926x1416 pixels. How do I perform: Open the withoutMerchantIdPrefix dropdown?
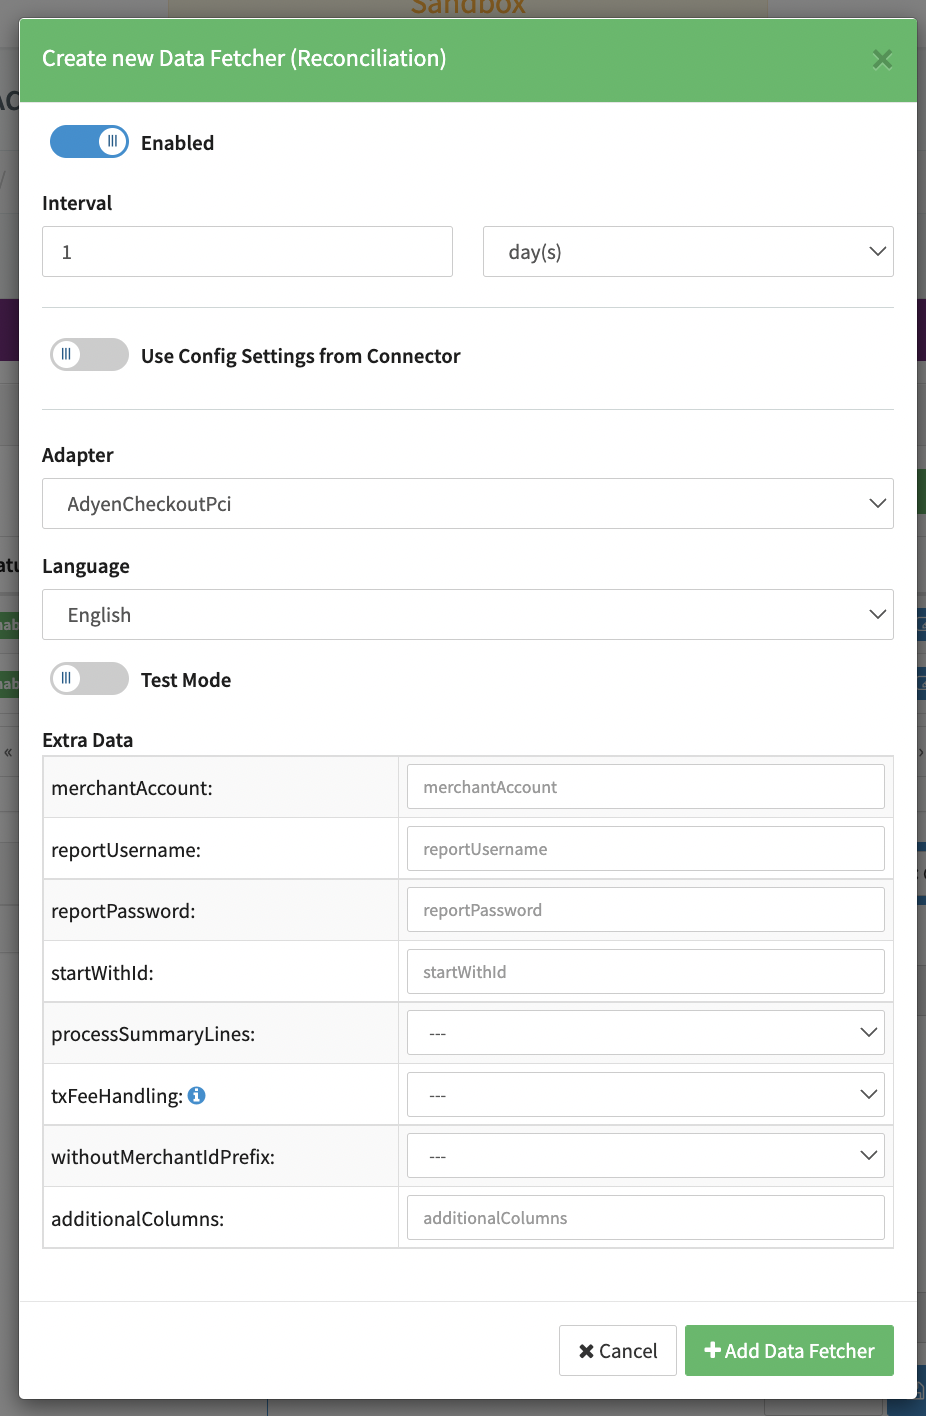pyautogui.click(x=645, y=1156)
